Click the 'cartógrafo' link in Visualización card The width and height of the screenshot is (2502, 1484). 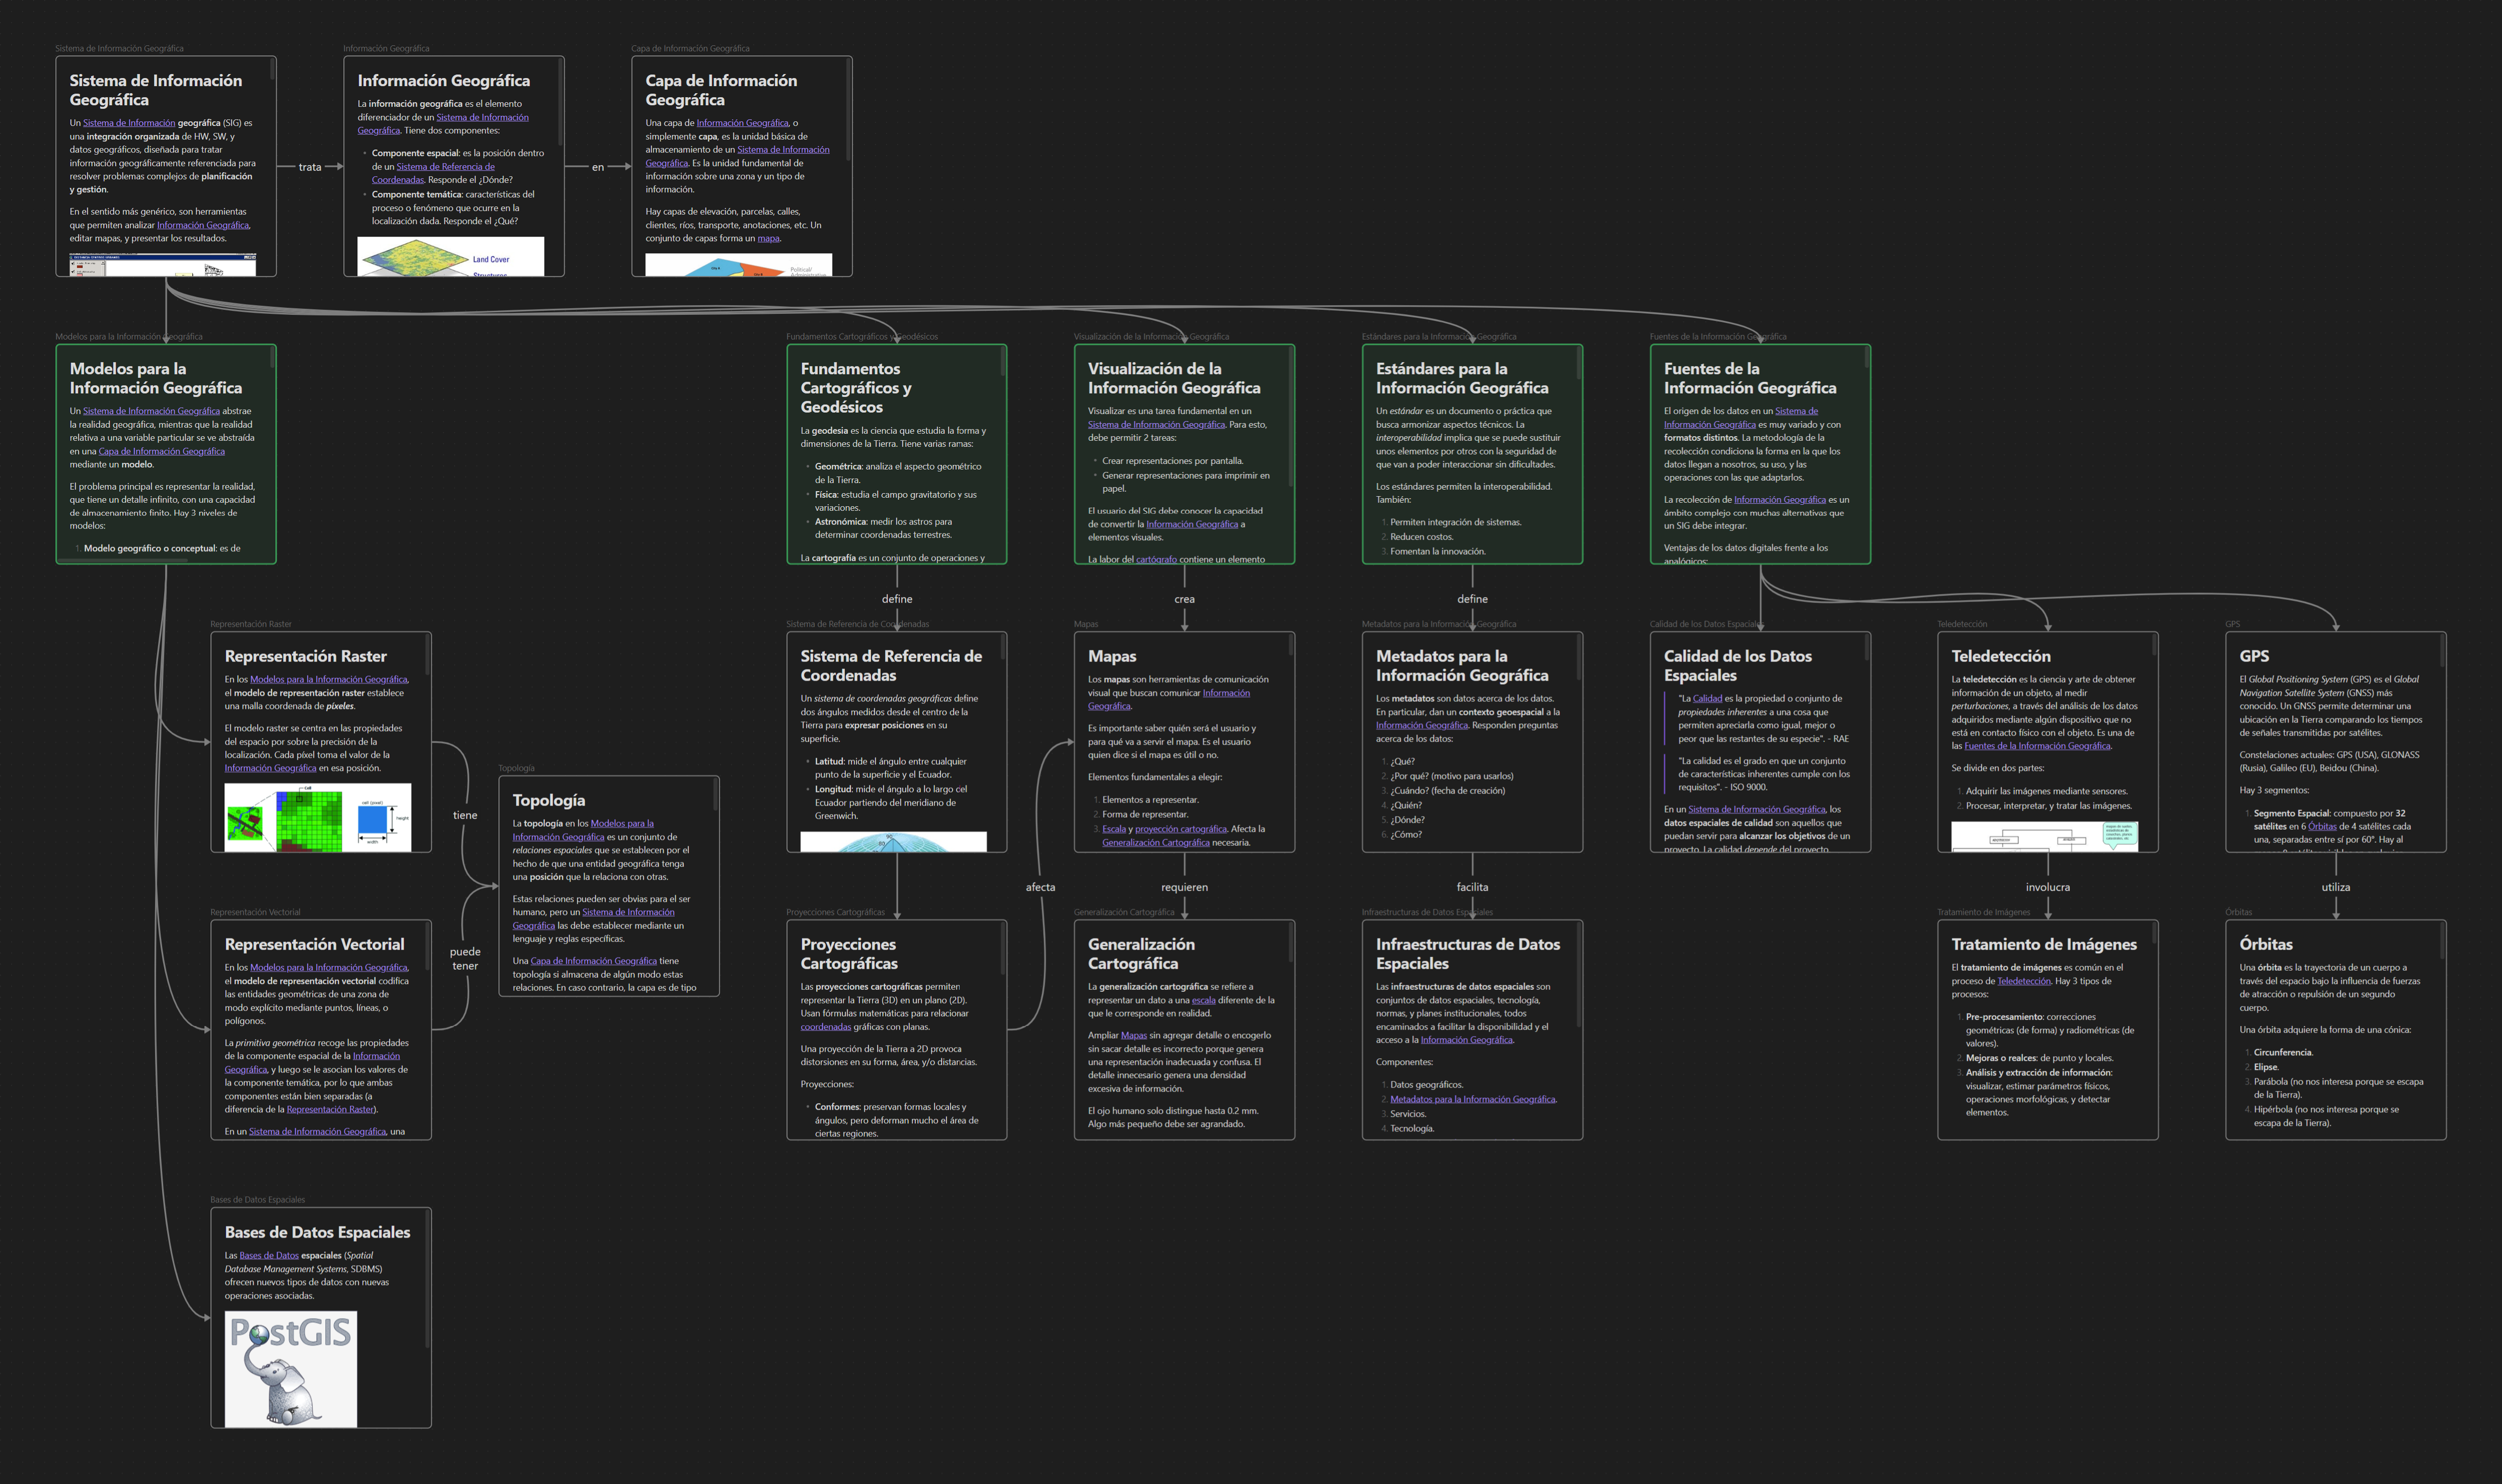click(1156, 559)
